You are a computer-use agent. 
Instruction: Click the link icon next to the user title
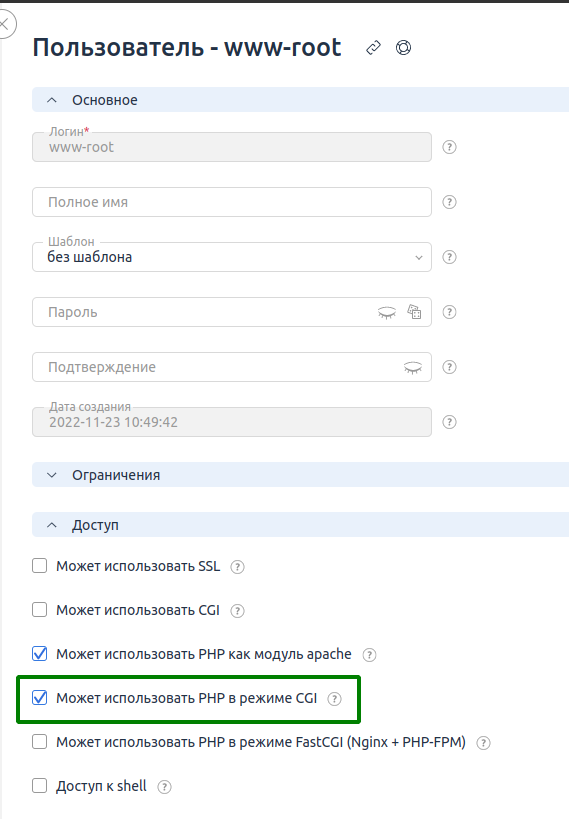pyautogui.click(x=373, y=48)
